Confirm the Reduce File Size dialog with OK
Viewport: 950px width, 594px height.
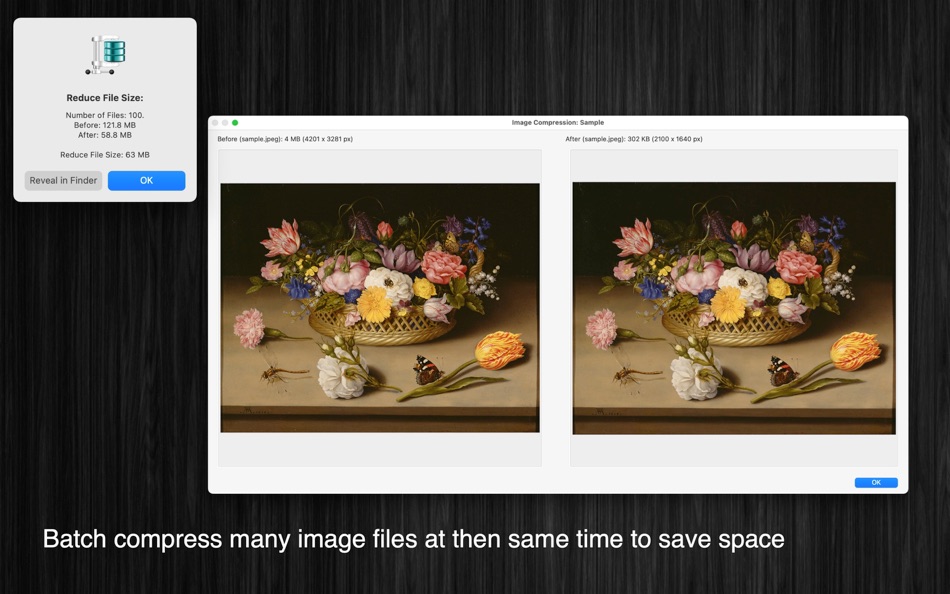pyautogui.click(x=147, y=181)
